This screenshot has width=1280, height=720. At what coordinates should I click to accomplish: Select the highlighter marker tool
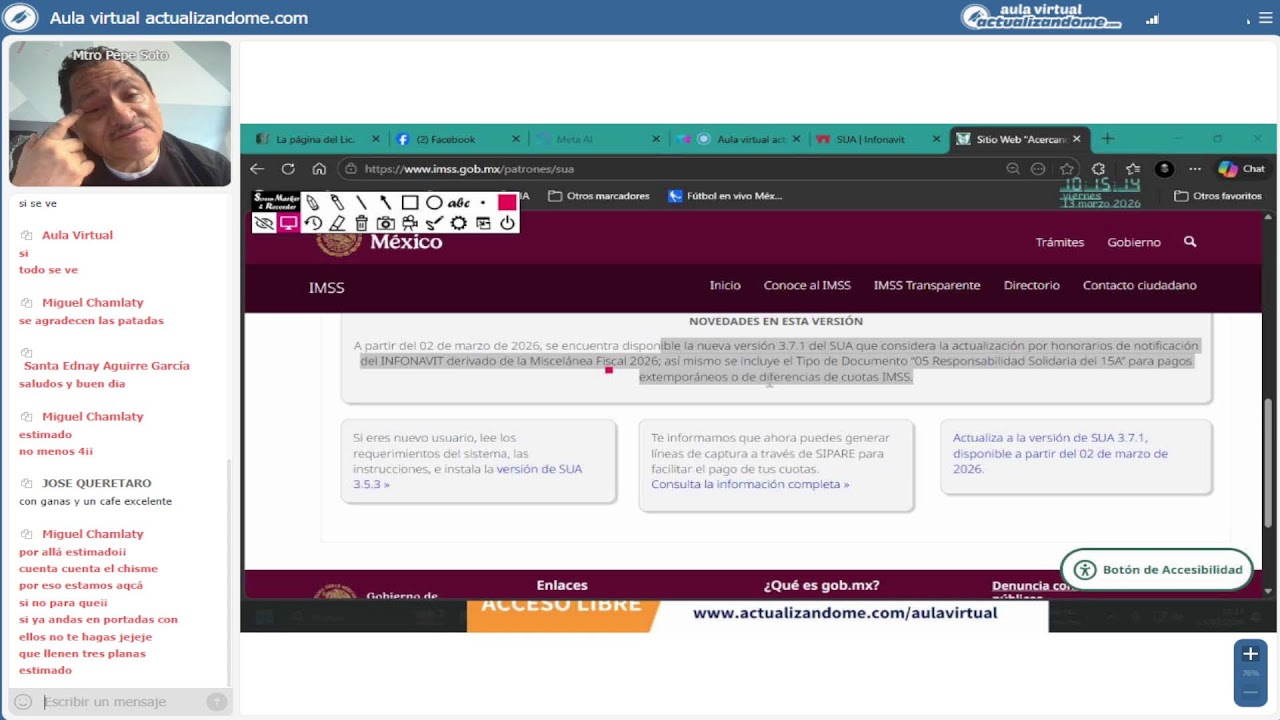[x=337, y=202]
